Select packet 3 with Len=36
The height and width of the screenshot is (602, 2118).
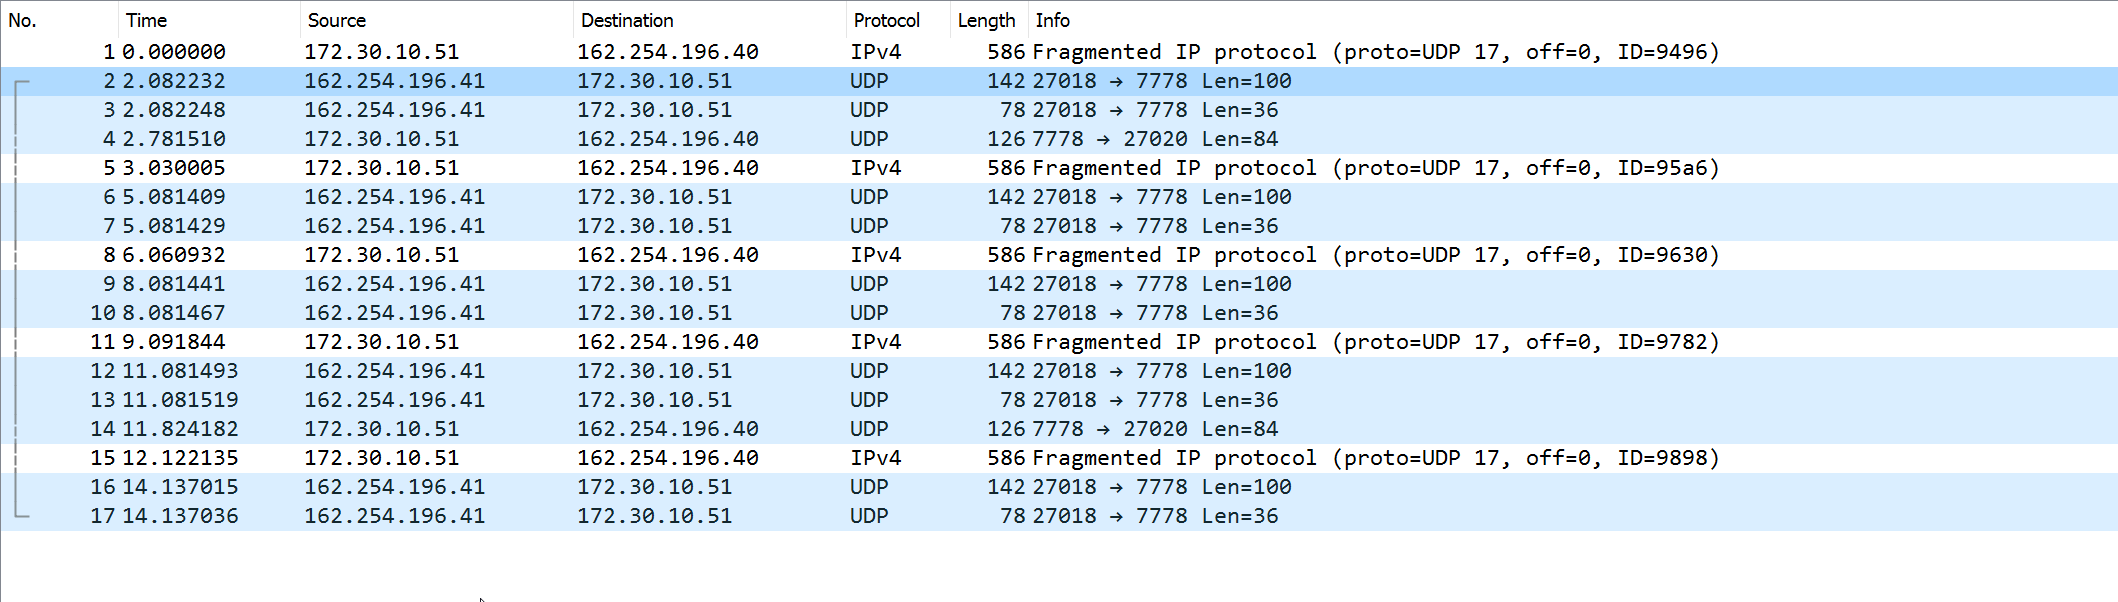point(1059,110)
